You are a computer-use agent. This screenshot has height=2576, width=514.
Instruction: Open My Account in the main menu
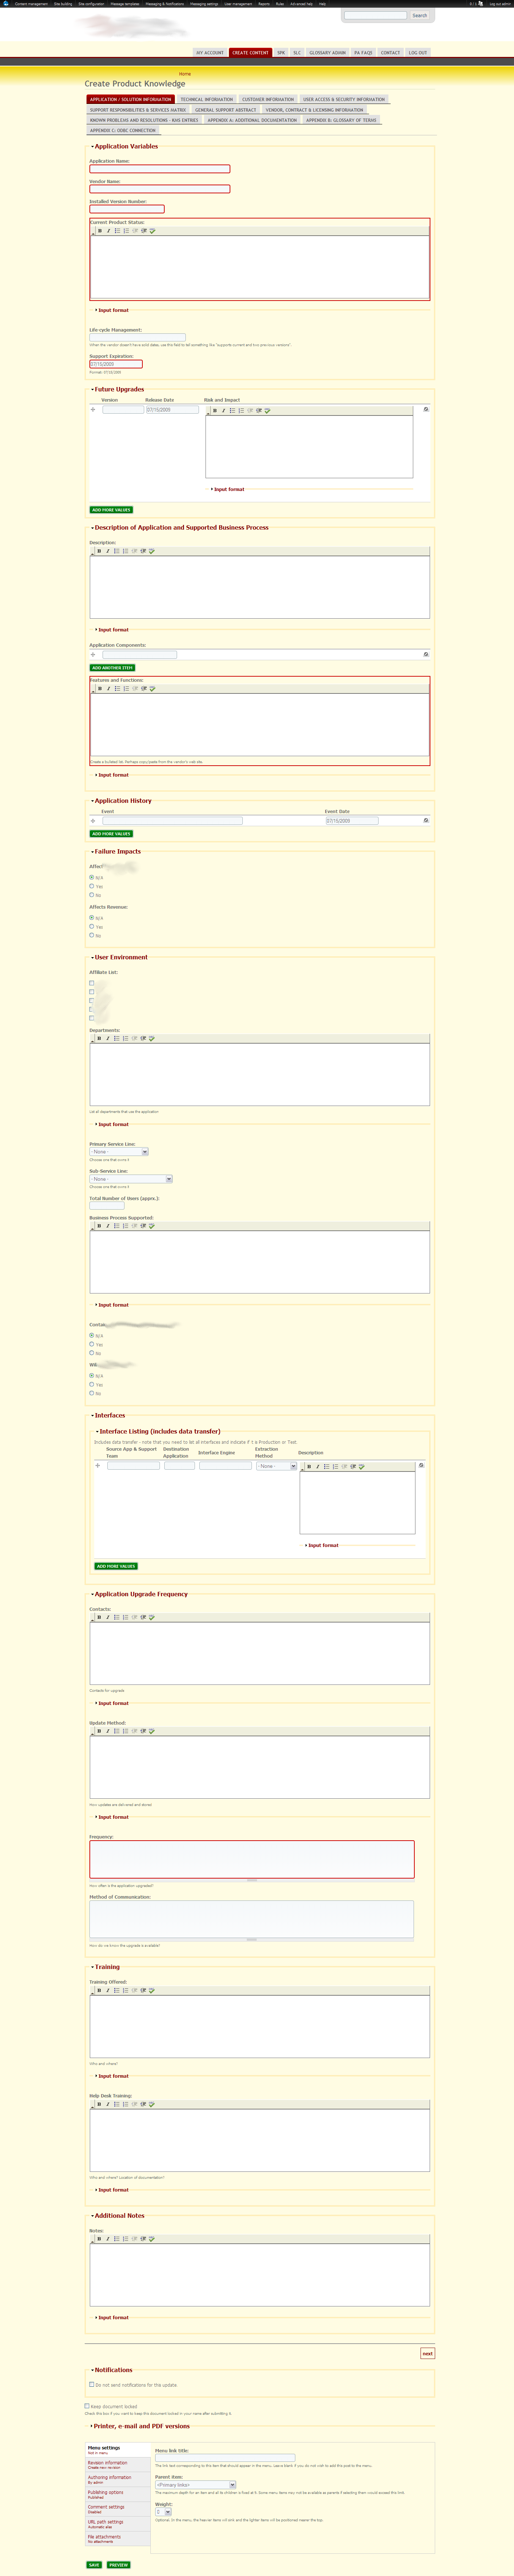210,53
